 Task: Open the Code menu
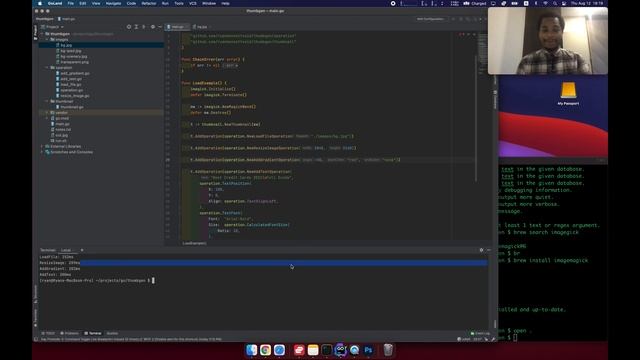[x=131, y=3]
